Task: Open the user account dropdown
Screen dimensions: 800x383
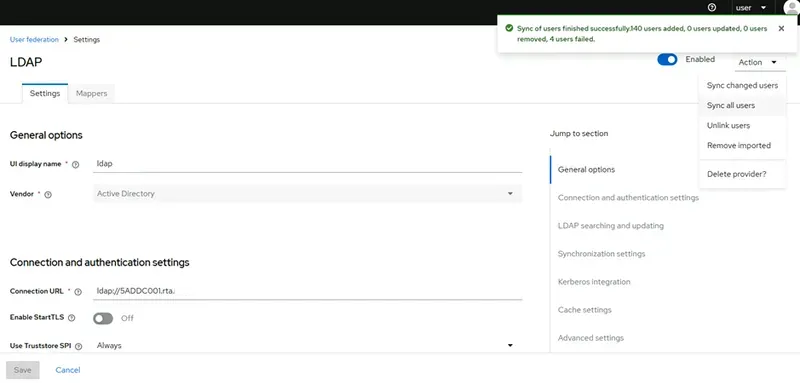Action: point(751,8)
